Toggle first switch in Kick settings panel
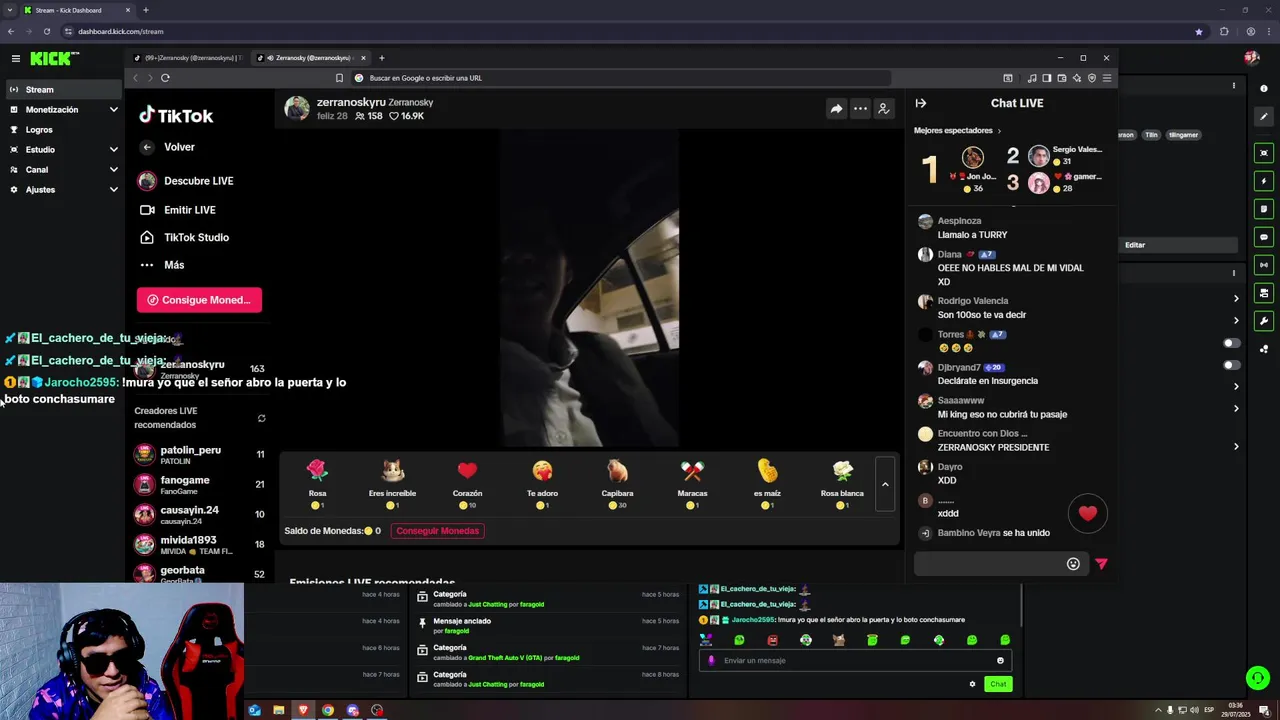Viewport: 1280px width, 720px height. [x=1231, y=343]
